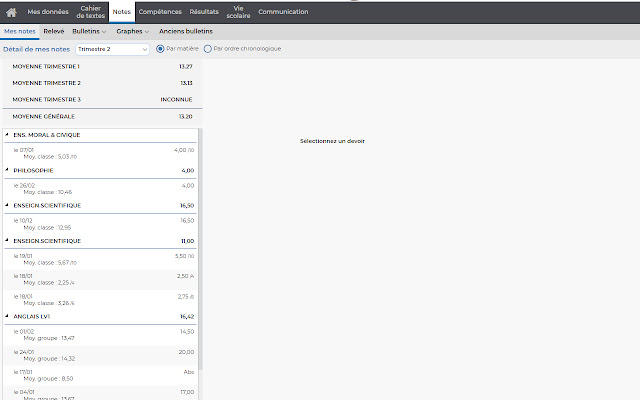This screenshot has width=640, height=400.
Task: Click the ENS. MORAL & CIVIQUE heading
Action: [47, 135]
